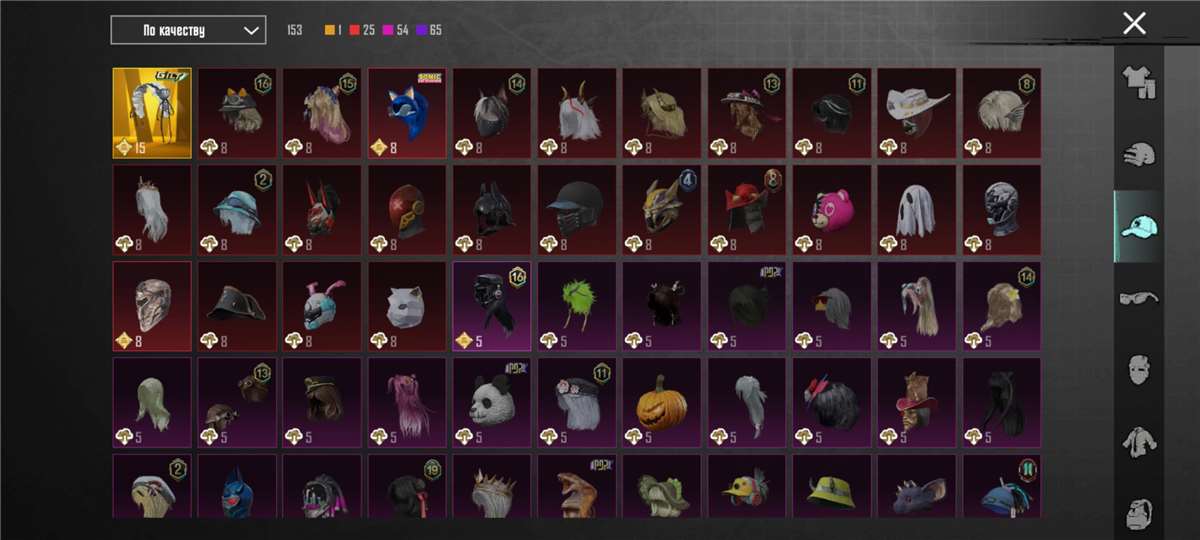Select the jack-o-lantern pumpkin head
Image resolution: width=1200 pixels, height=540 pixels.
(662, 403)
